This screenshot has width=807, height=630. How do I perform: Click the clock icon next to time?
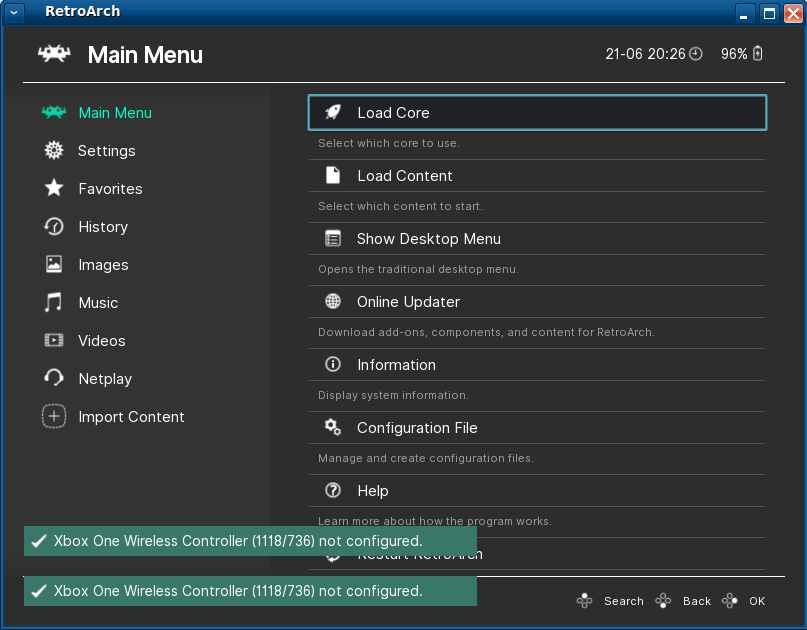click(696, 54)
